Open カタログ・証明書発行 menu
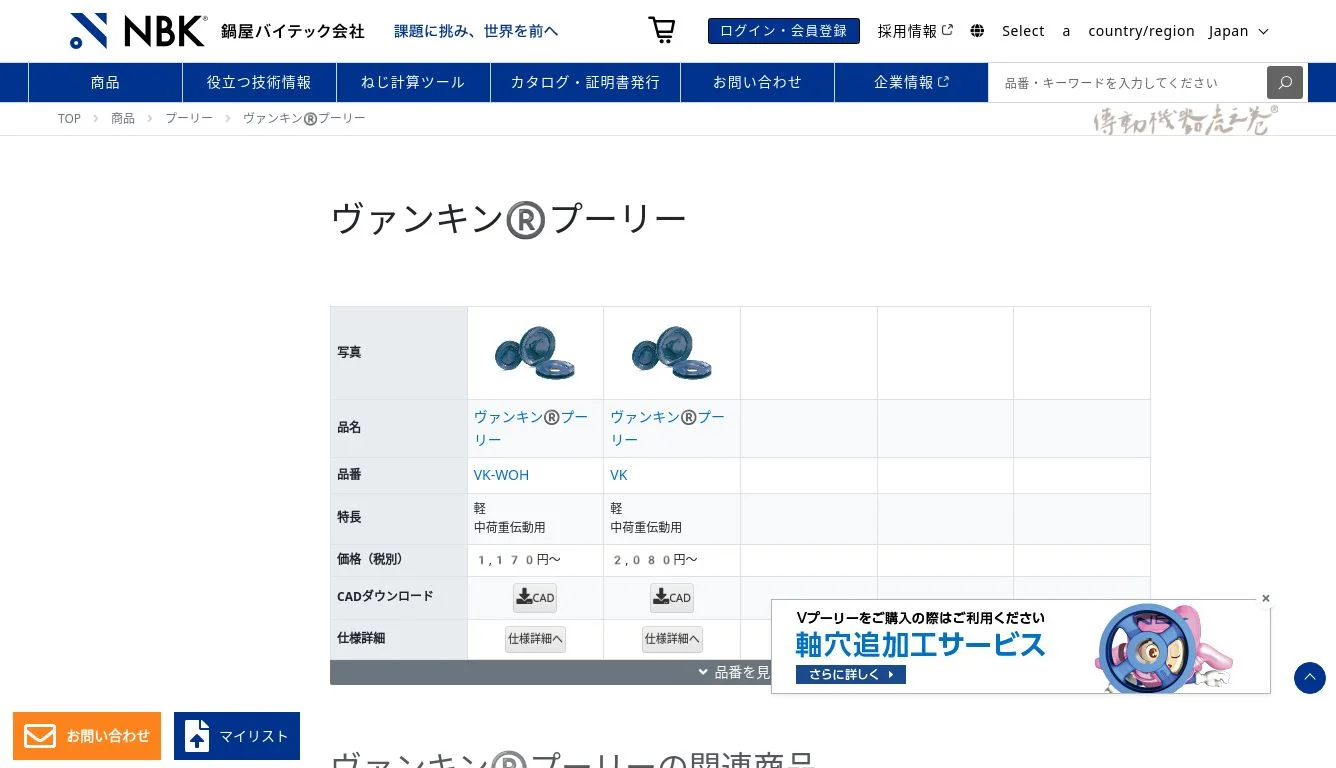The height and width of the screenshot is (768, 1336). tap(585, 82)
